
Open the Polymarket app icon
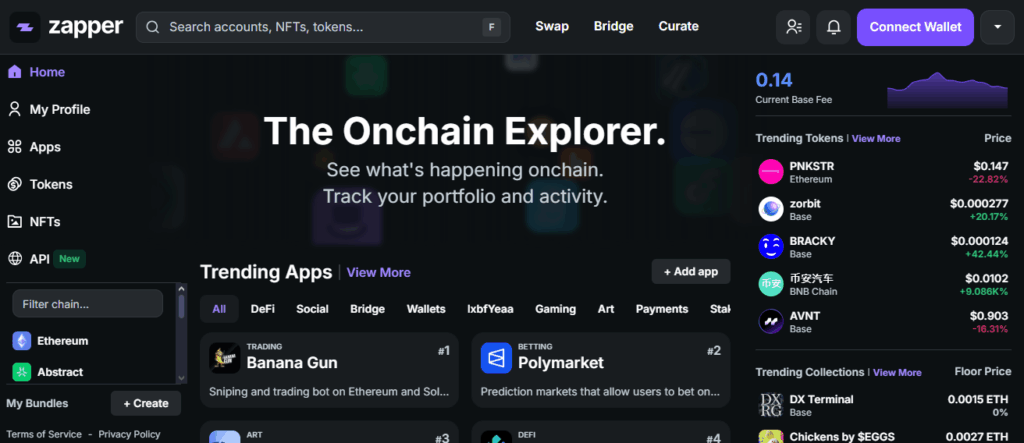tap(496, 357)
